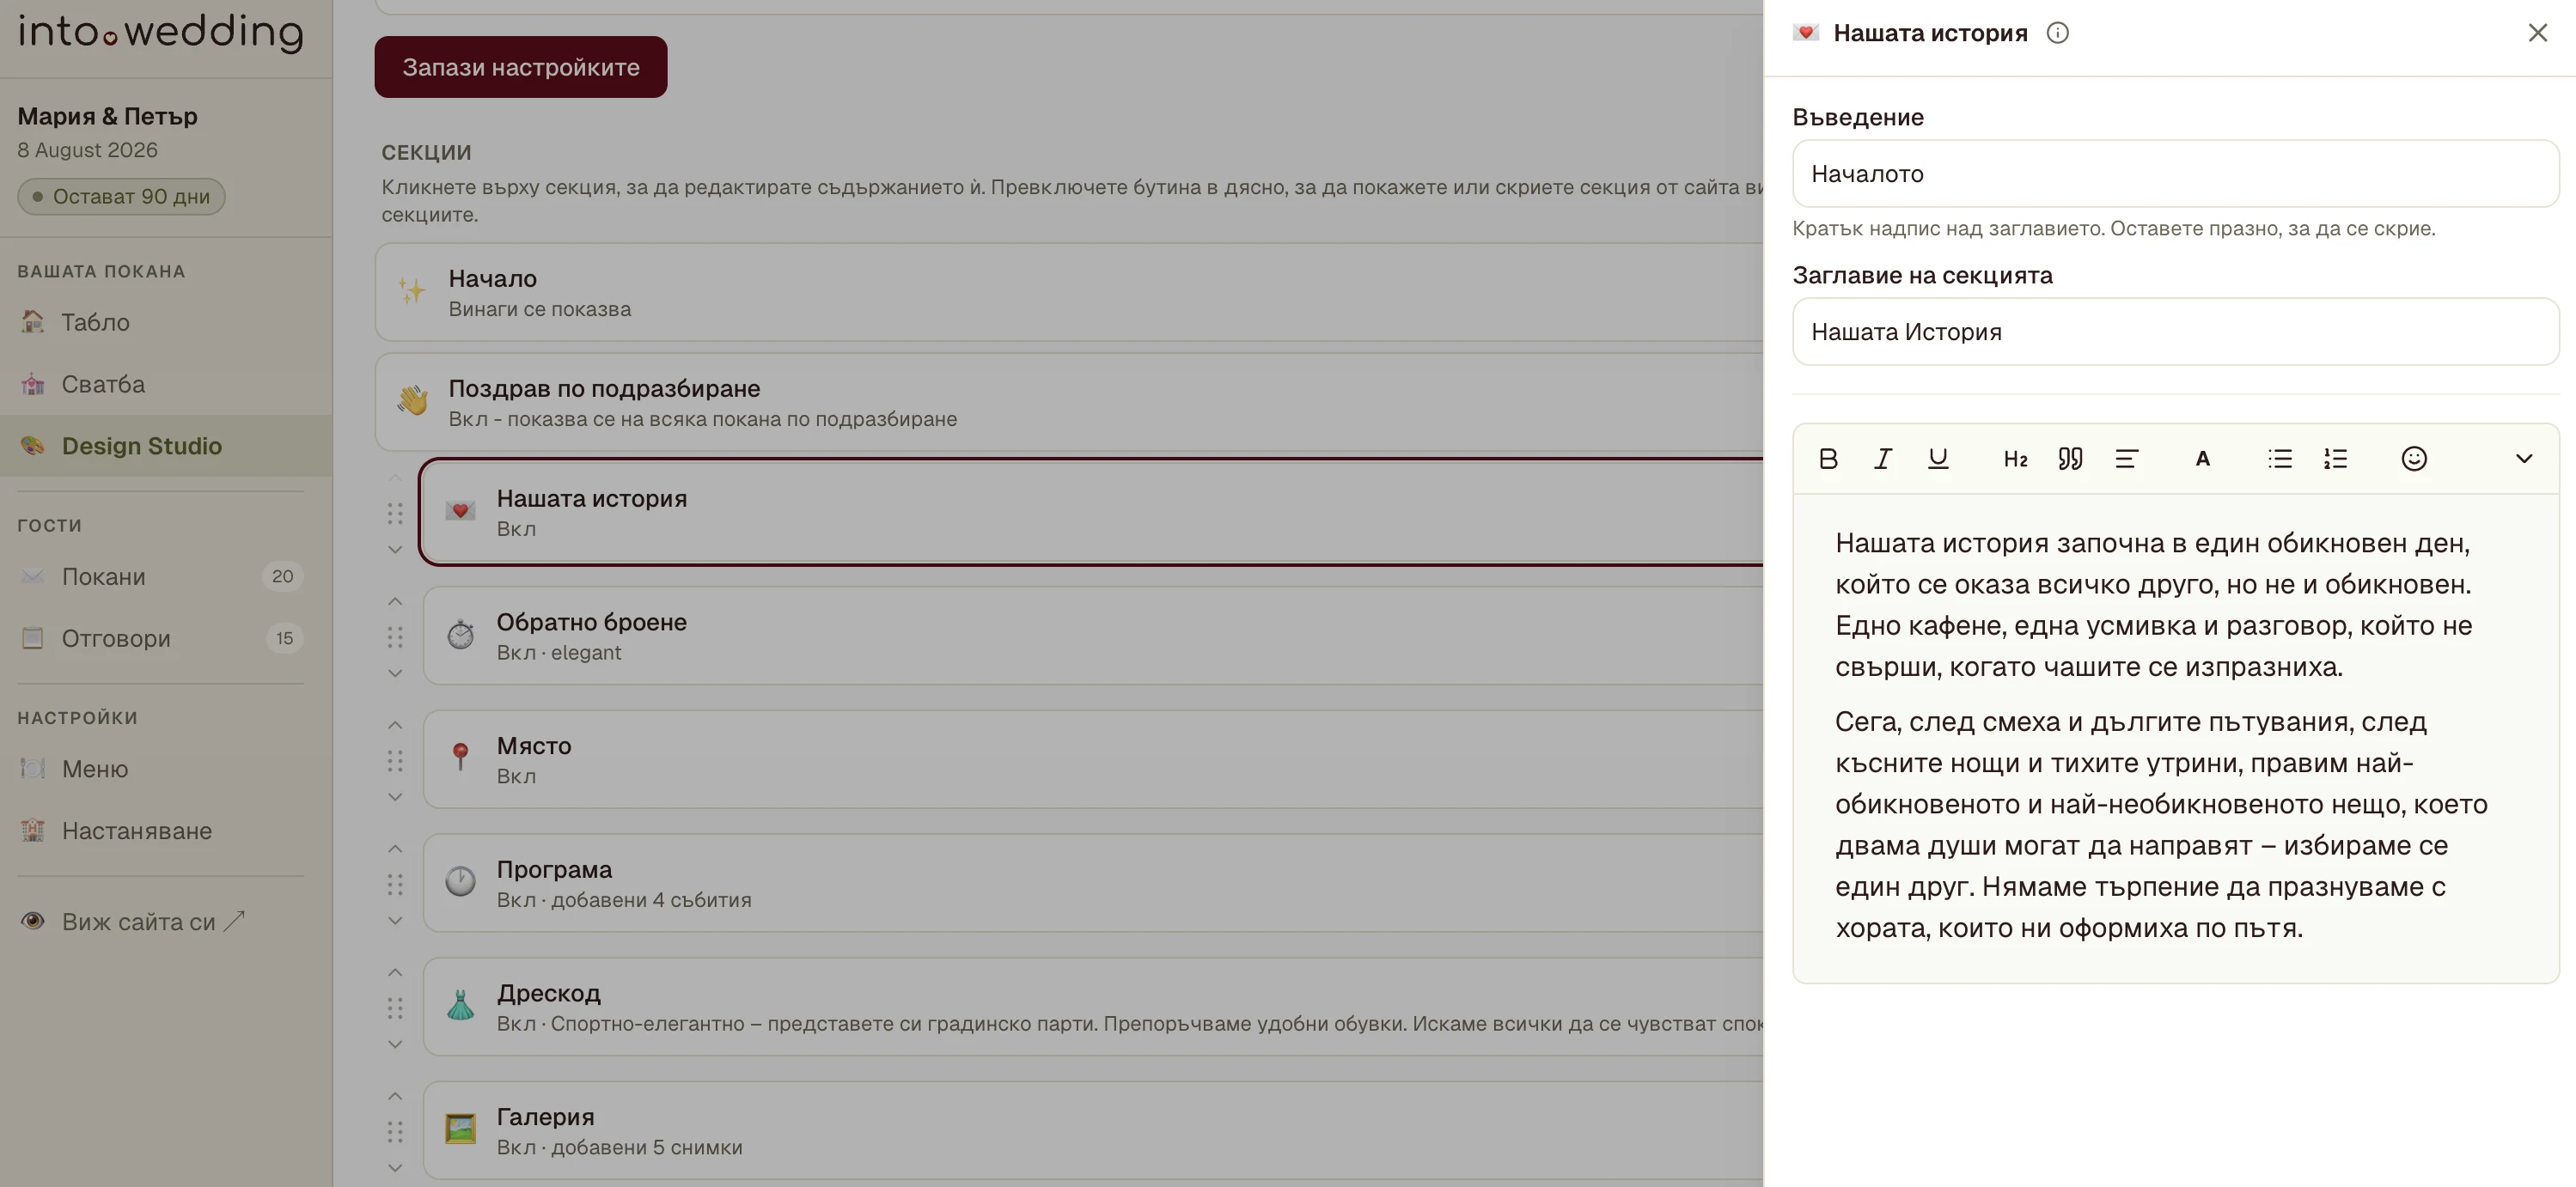Screen dimensions: 2576x1187
Task: Move Обратно броене section up
Action: pyautogui.click(x=395, y=601)
